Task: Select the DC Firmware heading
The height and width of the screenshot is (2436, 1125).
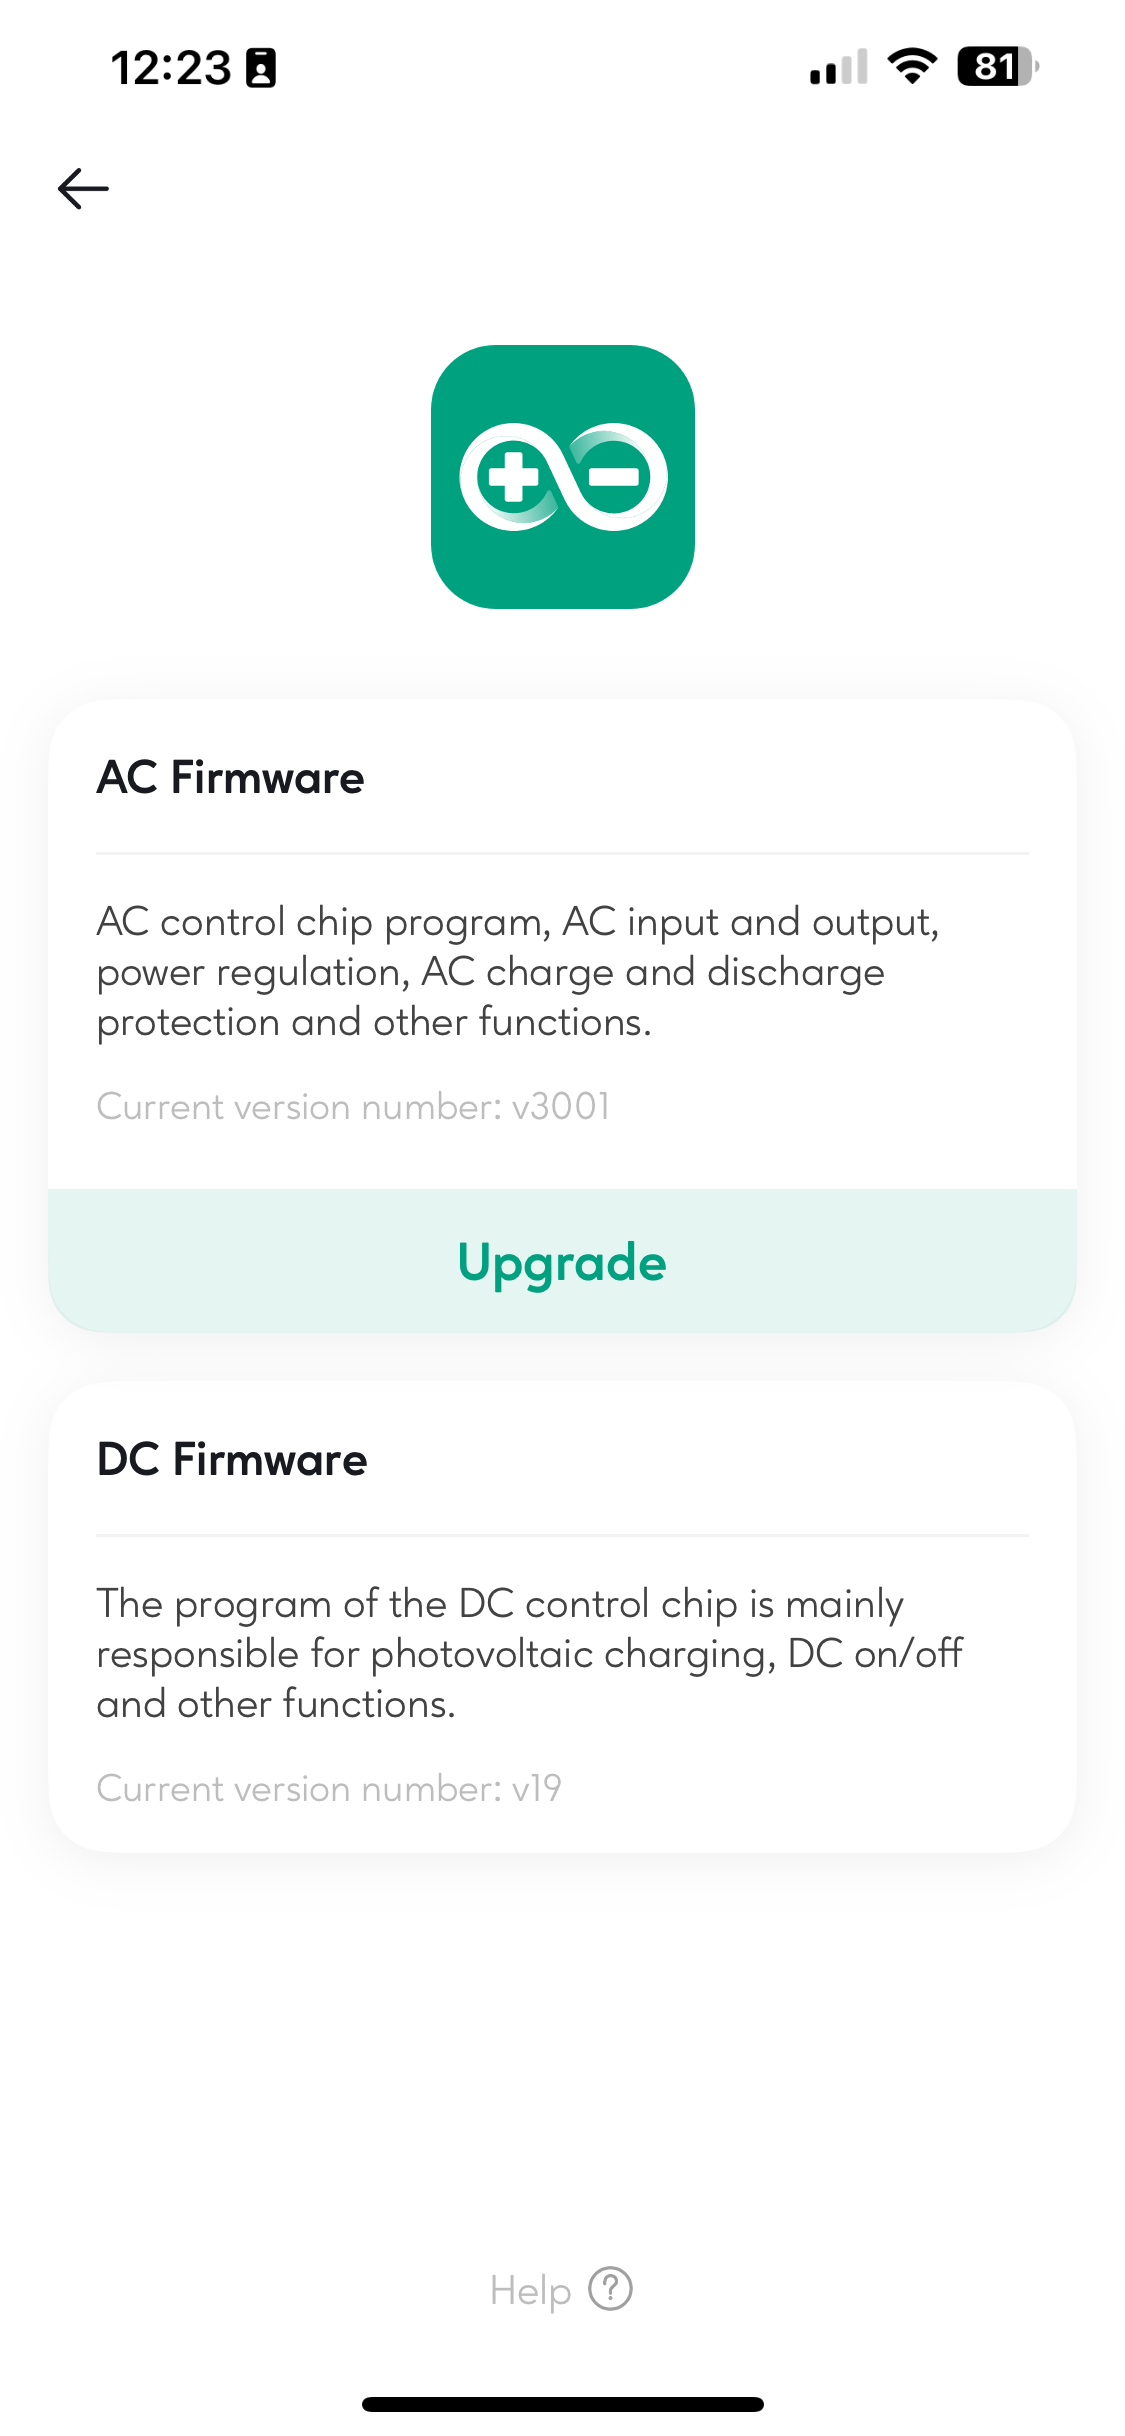Action: click(x=232, y=1459)
